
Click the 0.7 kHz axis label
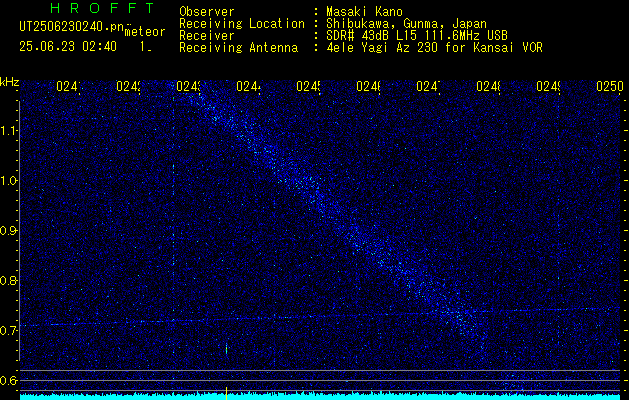click(x=9, y=331)
